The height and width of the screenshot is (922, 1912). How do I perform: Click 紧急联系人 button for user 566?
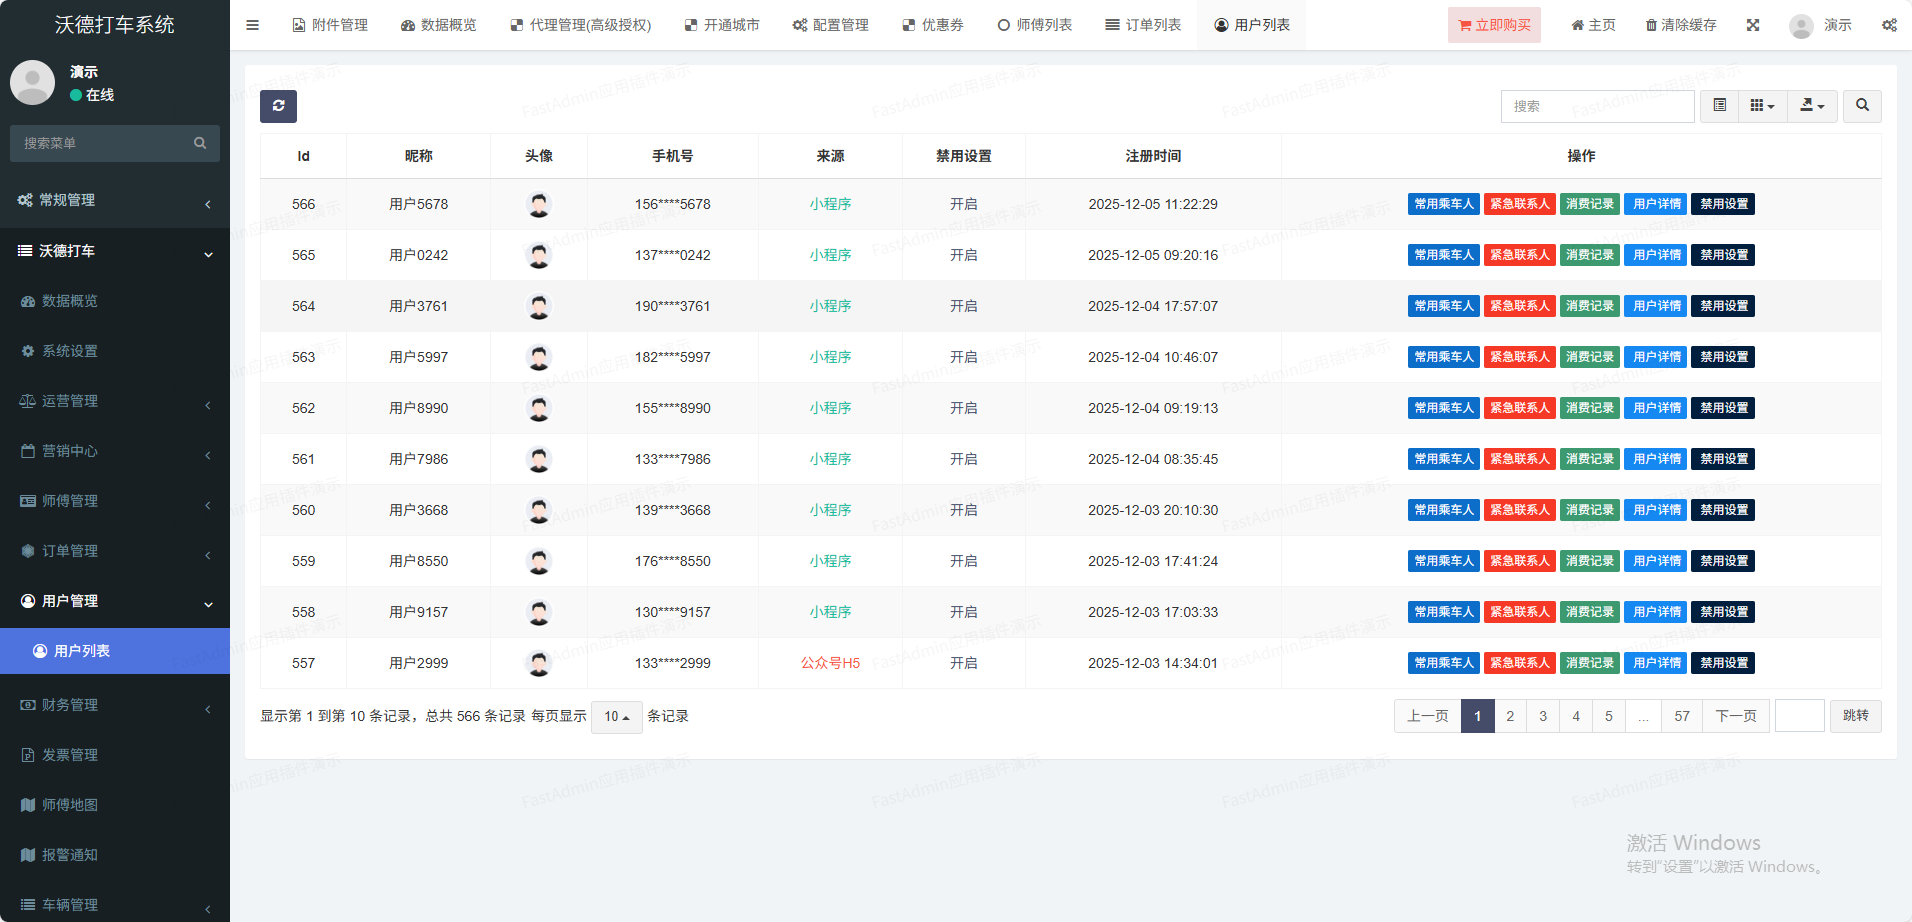click(1519, 204)
